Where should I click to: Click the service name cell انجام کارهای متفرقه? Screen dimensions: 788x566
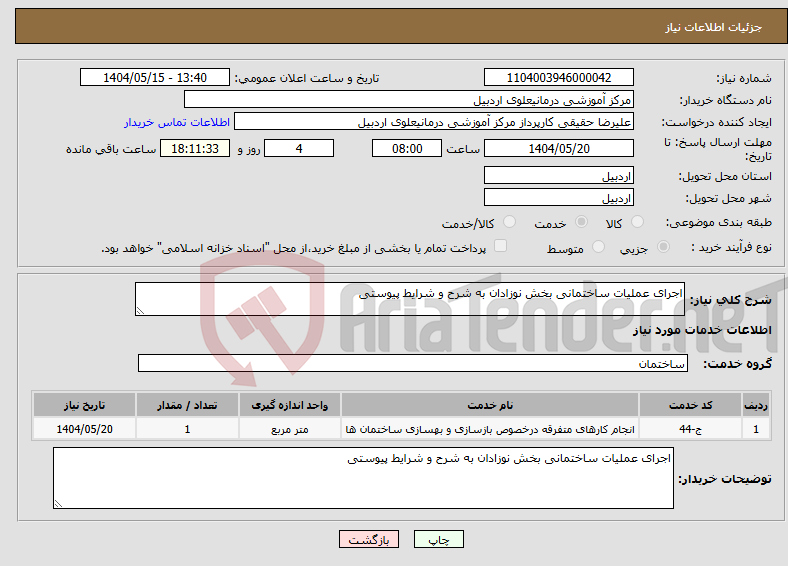click(x=489, y=429)
